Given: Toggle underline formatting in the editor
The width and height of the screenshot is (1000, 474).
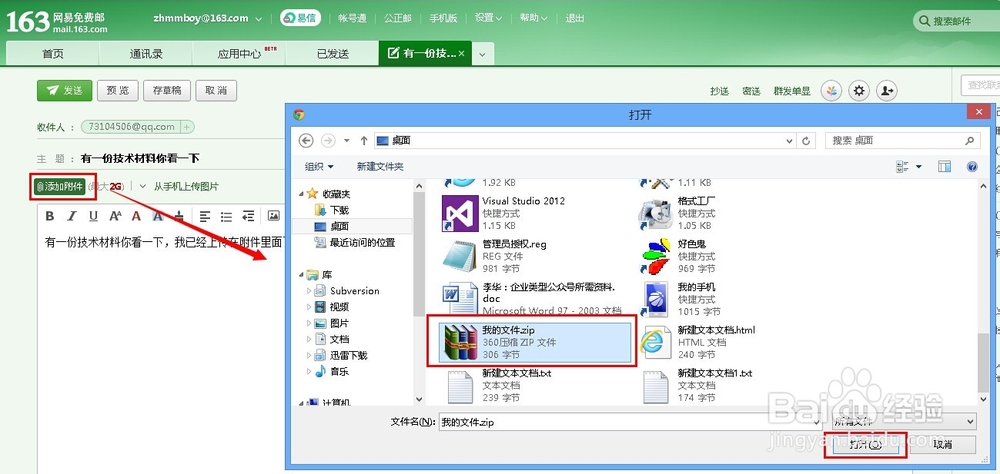Looking at the screenshot, I should (x=93, y=216).
